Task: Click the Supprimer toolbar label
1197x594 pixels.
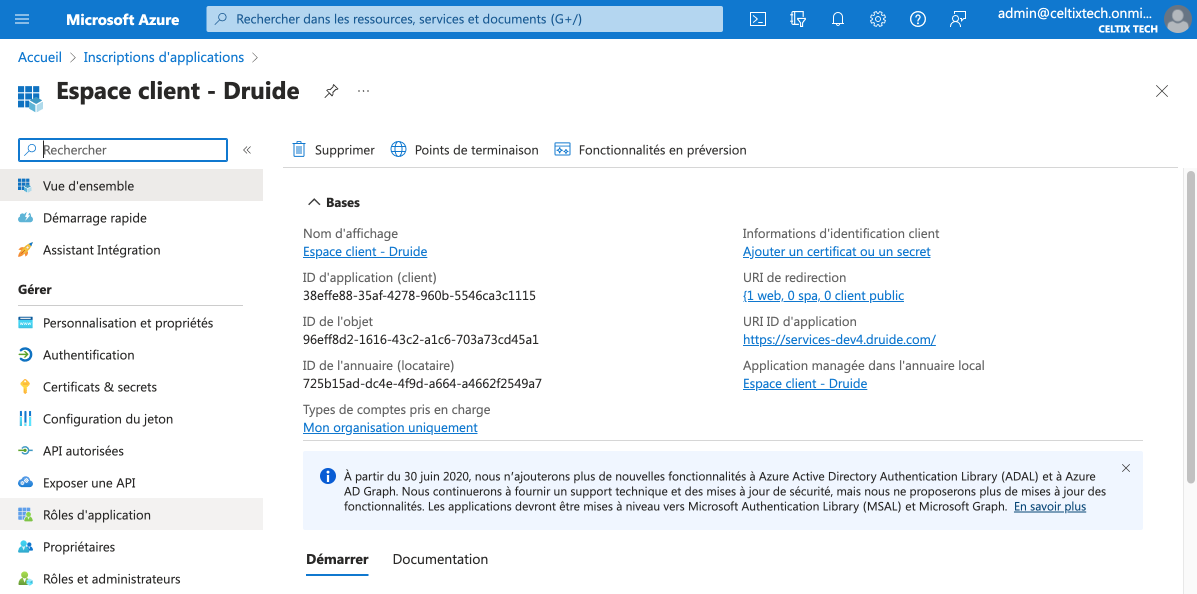Action: (x=345, y=150)
